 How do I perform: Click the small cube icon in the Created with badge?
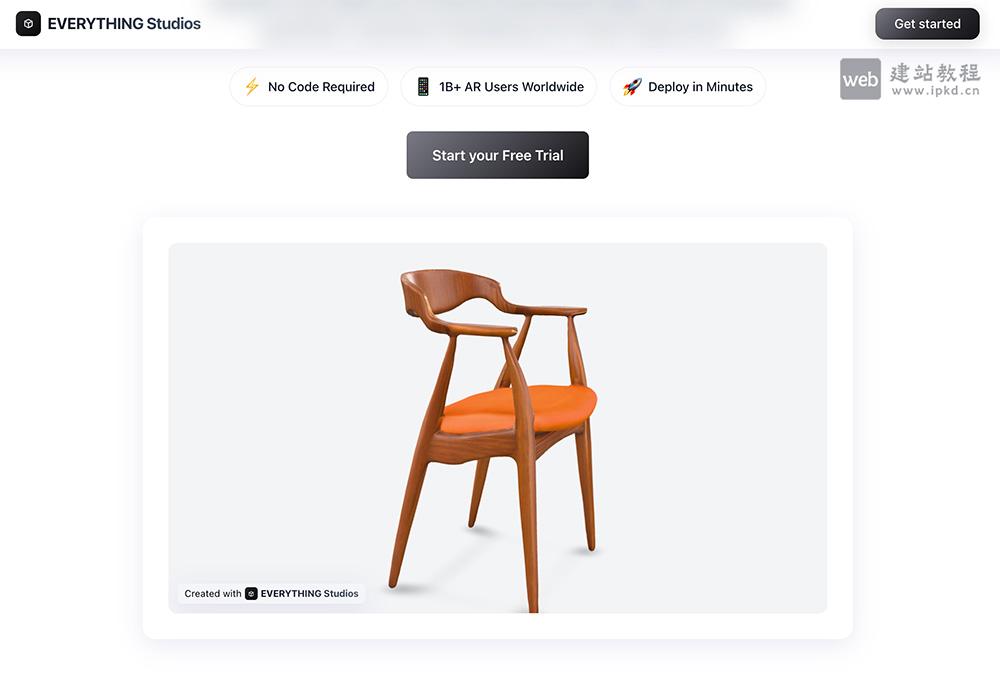[x=251, y=594]
